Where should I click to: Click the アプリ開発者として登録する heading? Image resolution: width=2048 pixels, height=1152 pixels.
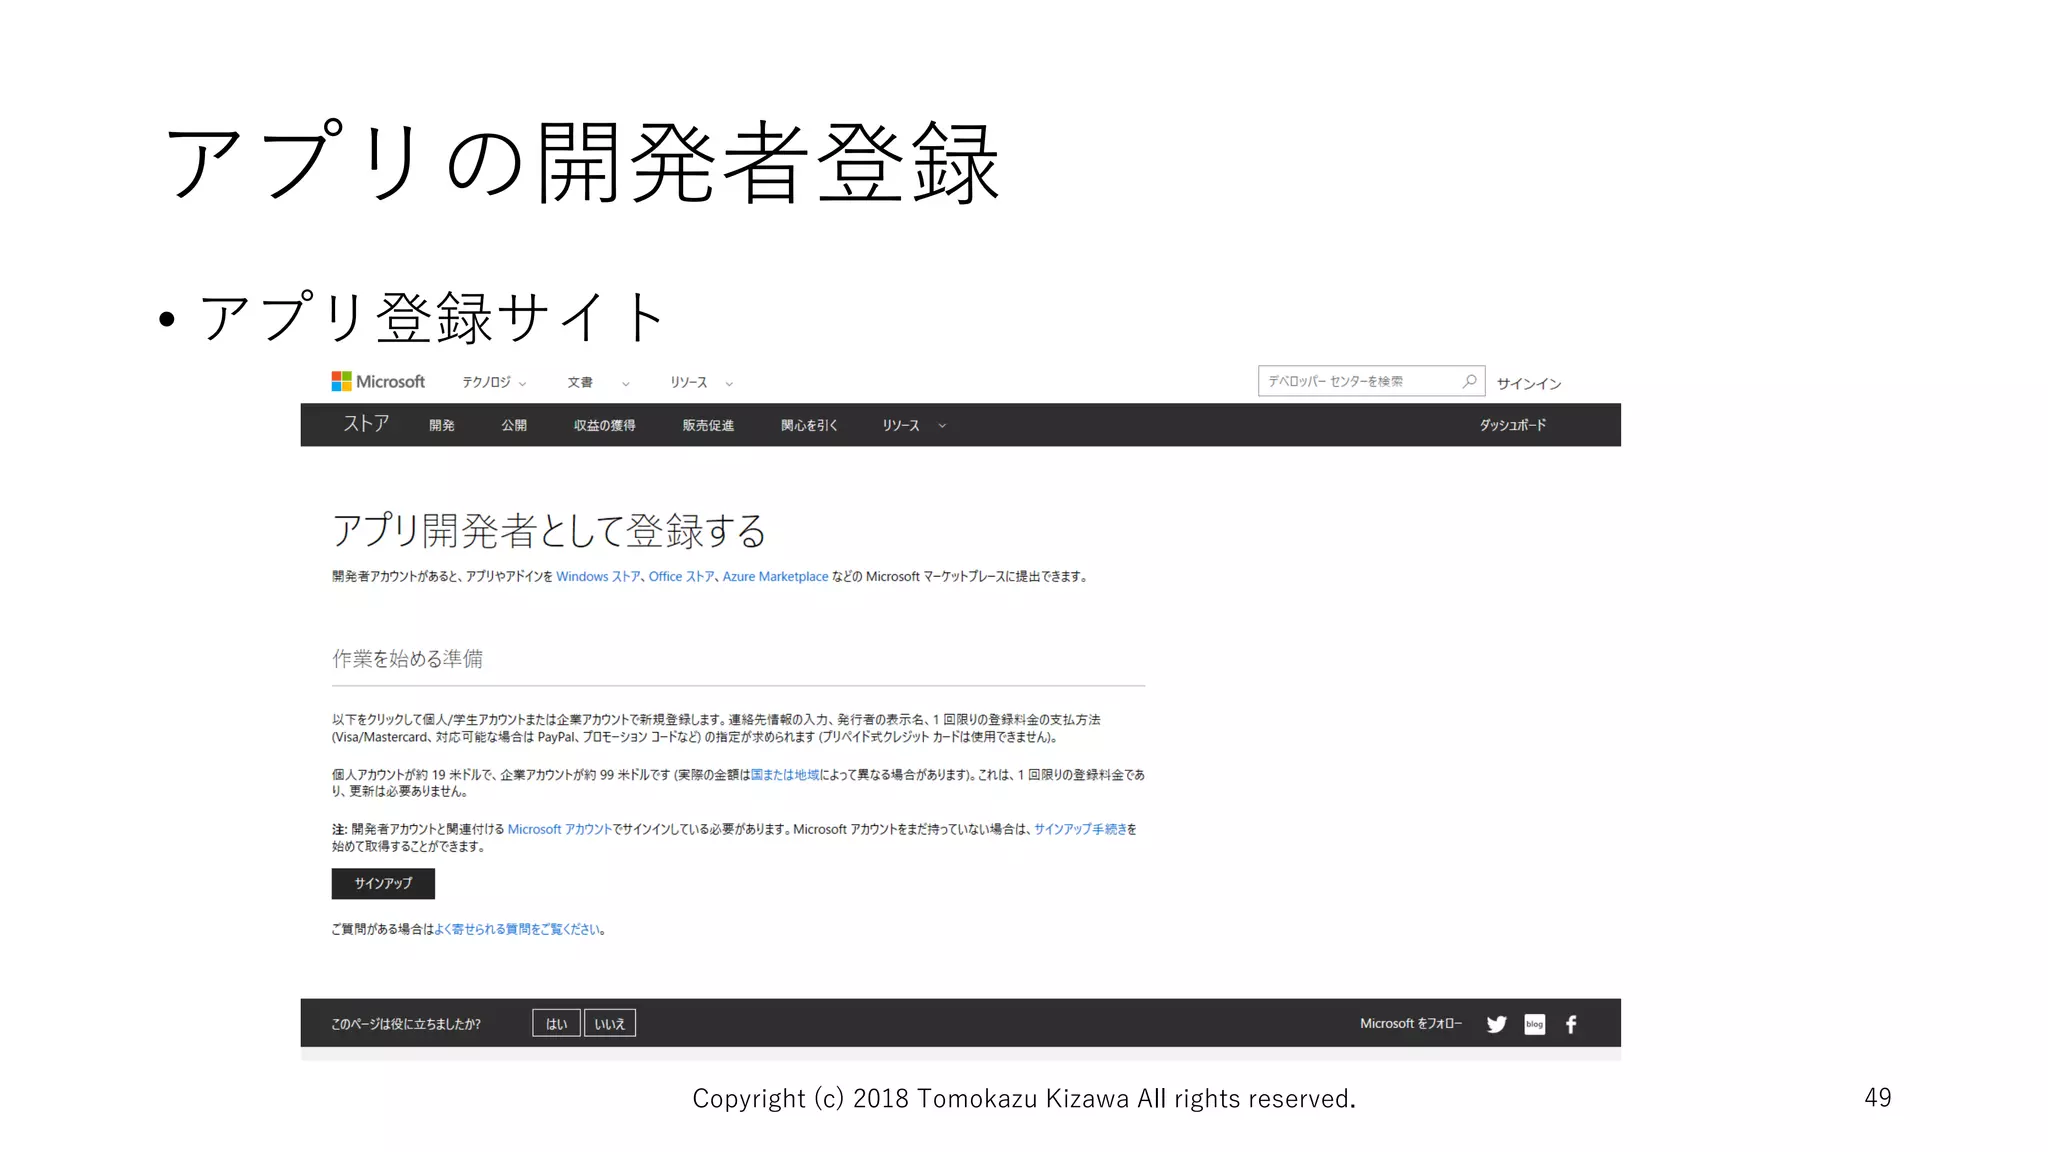coord(549,530)
